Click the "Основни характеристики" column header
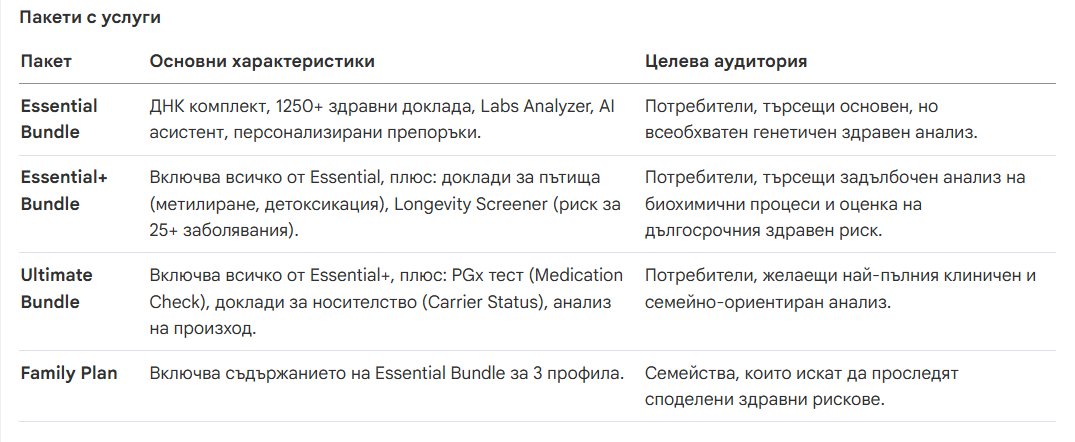The width and height of the screenshot is (1075, 442). tap(262, 61)
